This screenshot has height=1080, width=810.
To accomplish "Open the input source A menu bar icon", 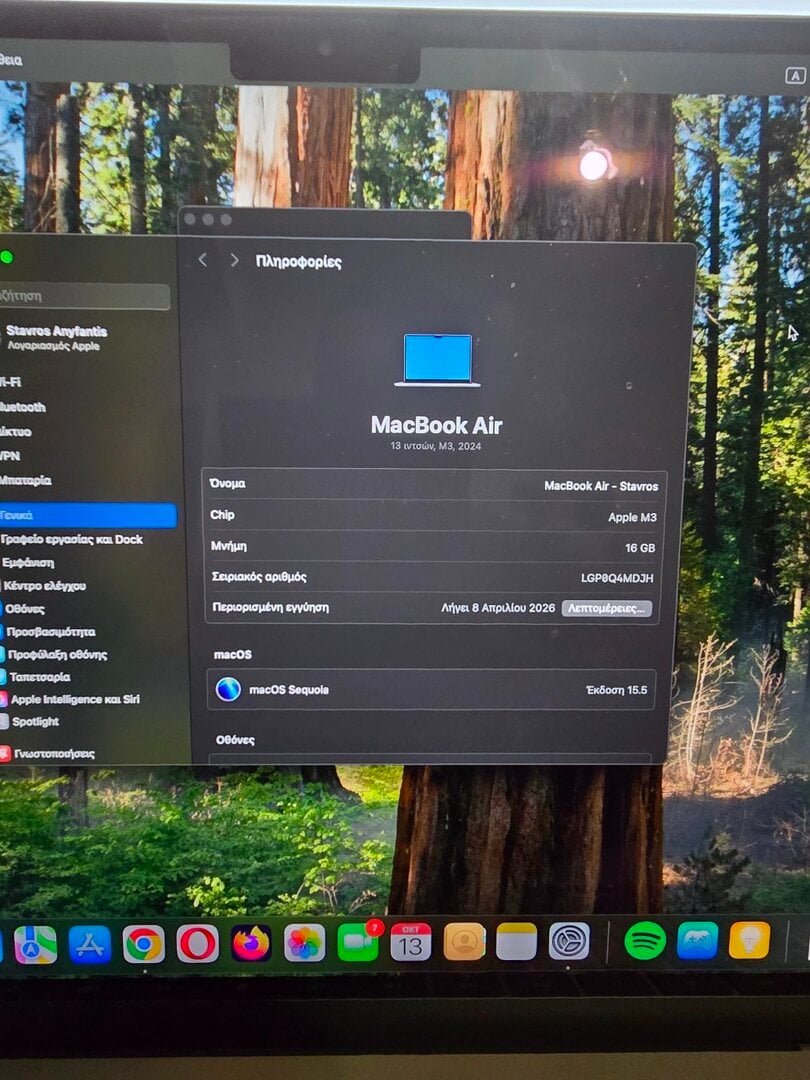I will click(796, 76).
